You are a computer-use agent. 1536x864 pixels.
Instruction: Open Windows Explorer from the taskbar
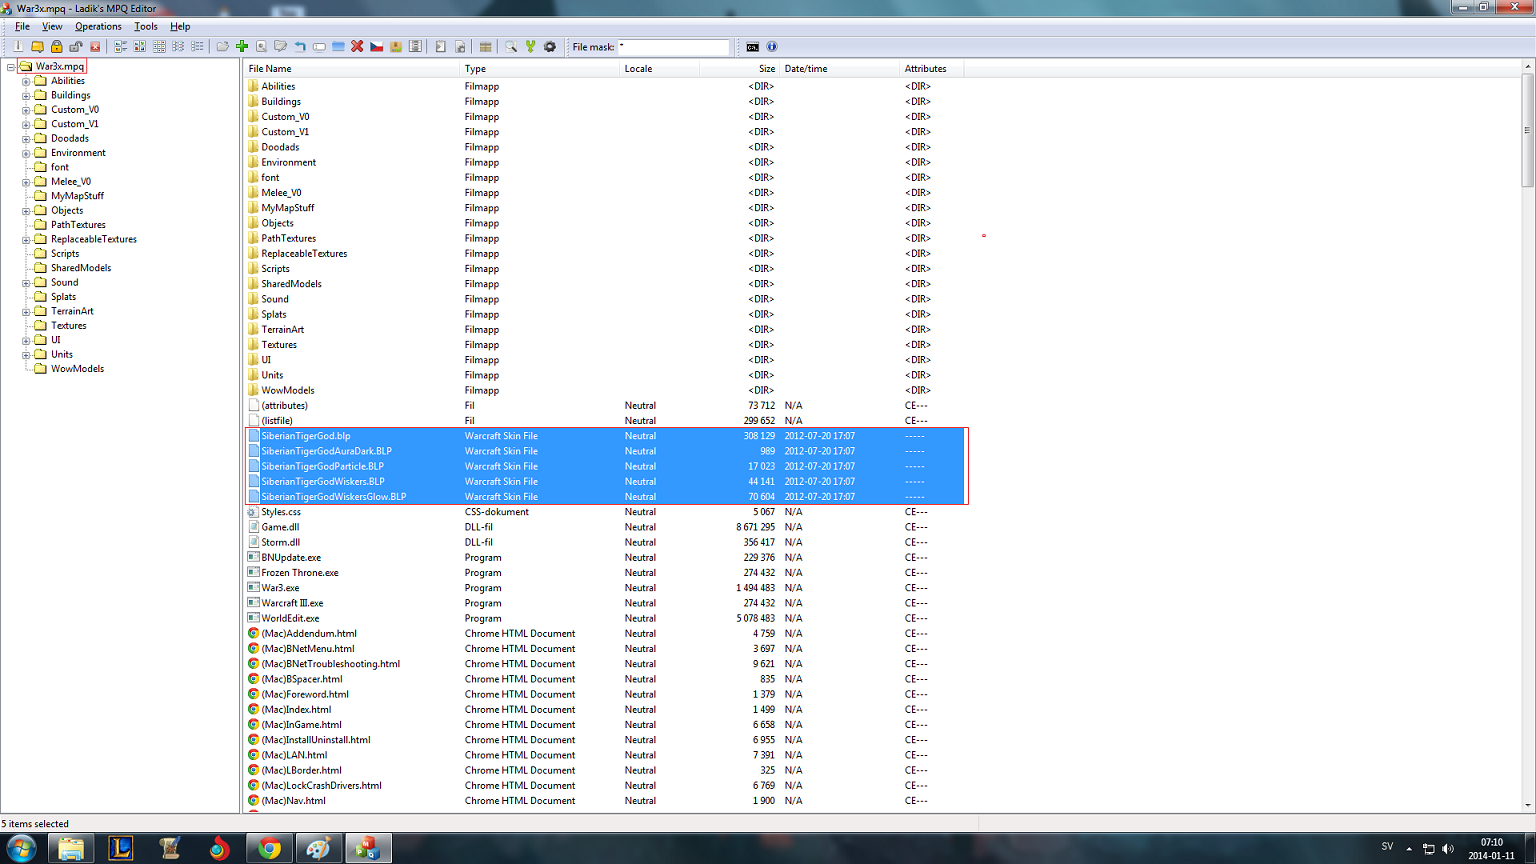pyautogui.click(x=71, y=848)
